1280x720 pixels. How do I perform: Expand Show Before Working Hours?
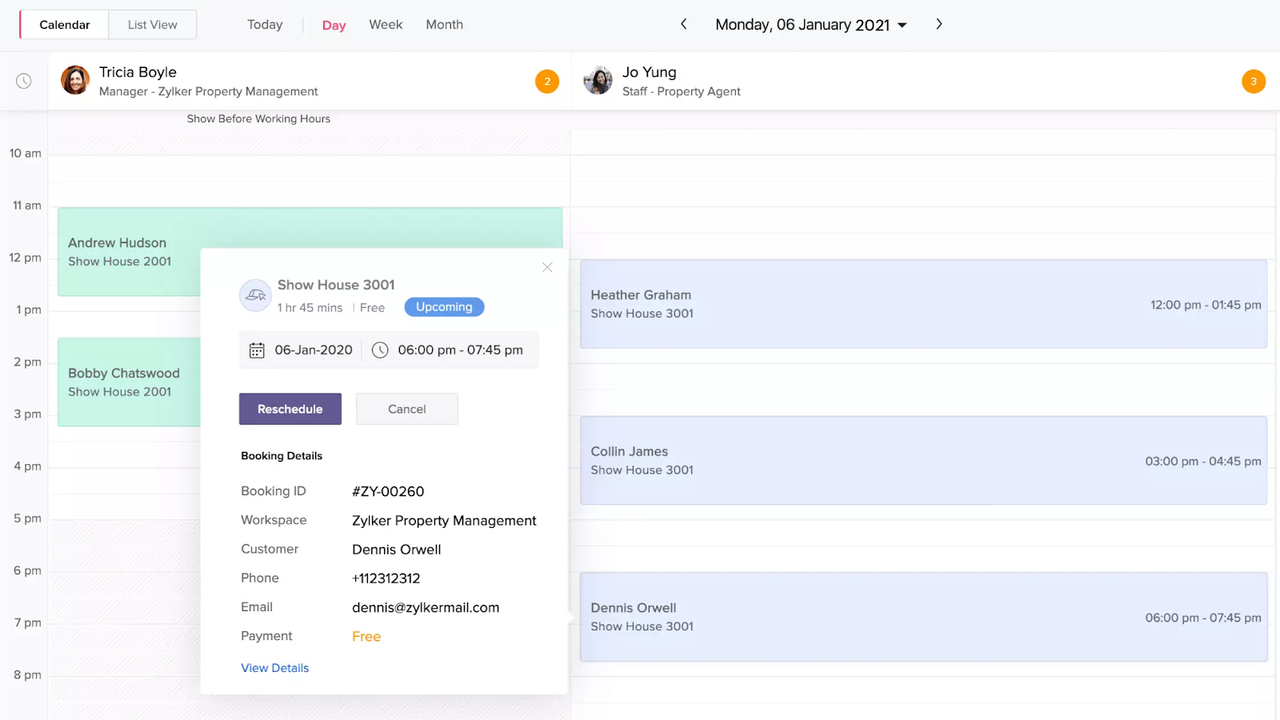[258, 119]
